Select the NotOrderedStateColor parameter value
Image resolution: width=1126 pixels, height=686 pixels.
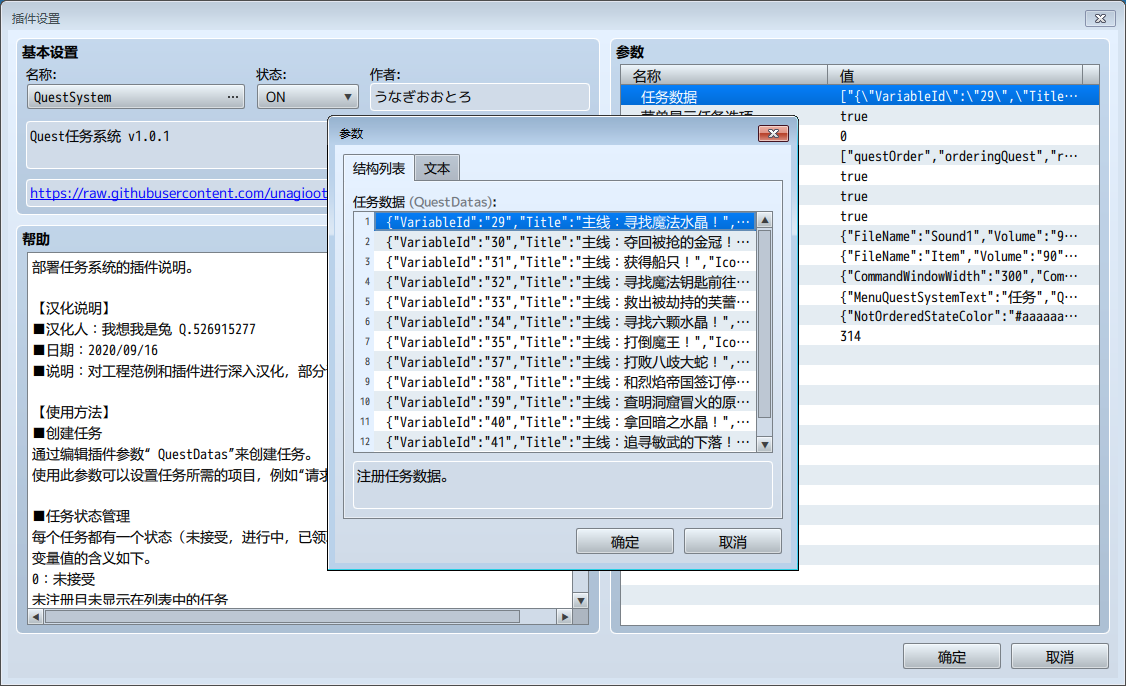[959, 316]
